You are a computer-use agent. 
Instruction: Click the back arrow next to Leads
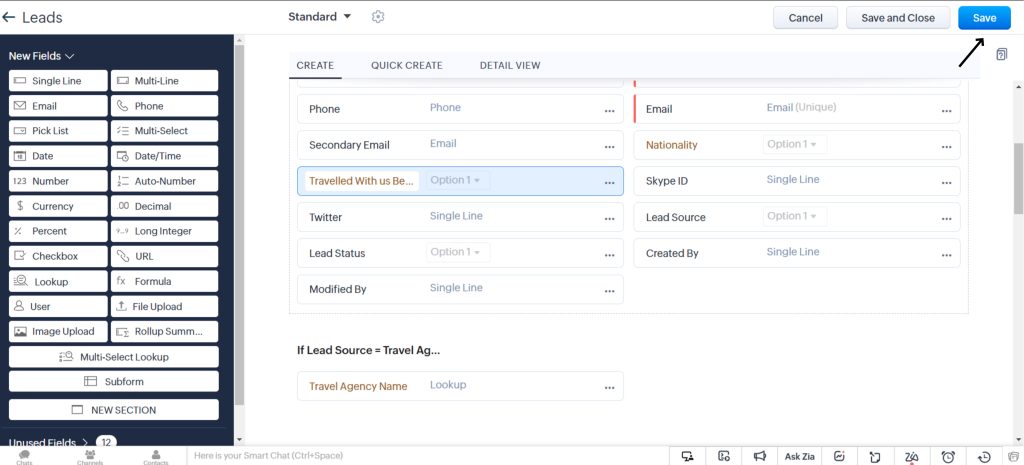9,17
